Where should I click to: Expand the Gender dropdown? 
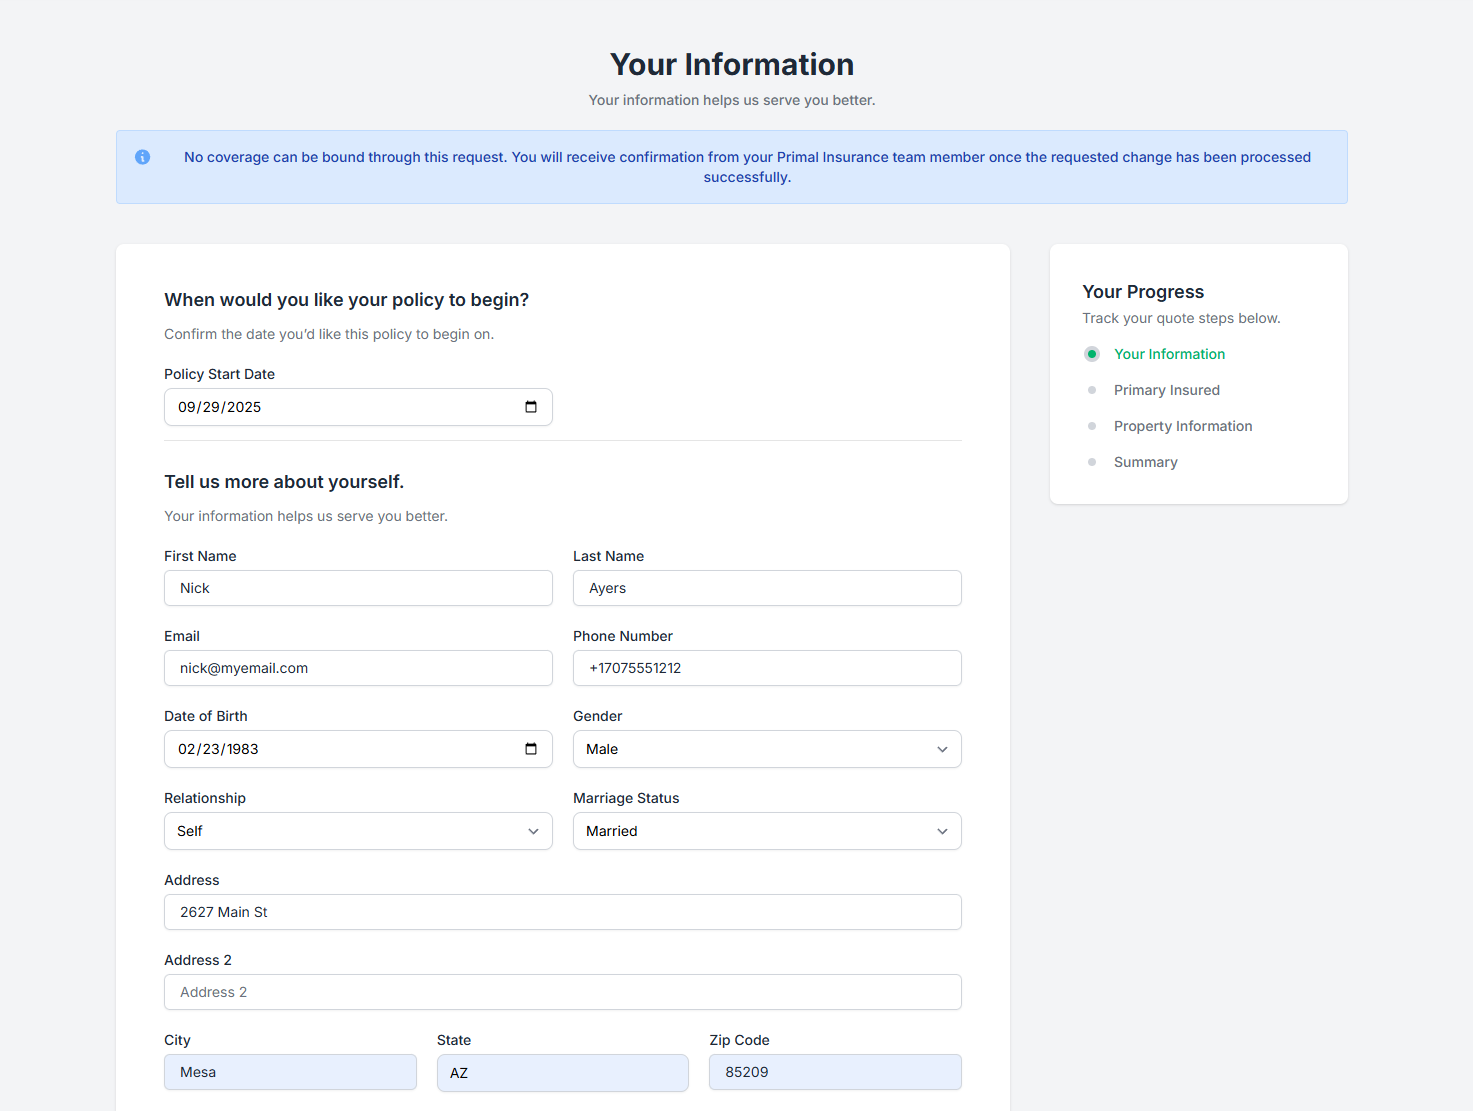pyautogui.click(x=766, y=749)
